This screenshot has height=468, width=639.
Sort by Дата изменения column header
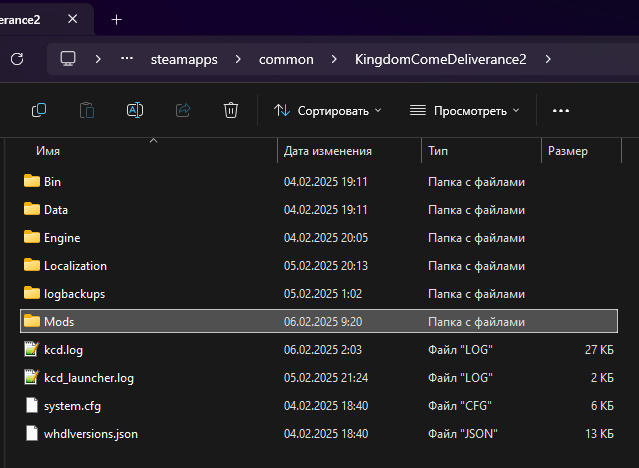click(328, 151)
